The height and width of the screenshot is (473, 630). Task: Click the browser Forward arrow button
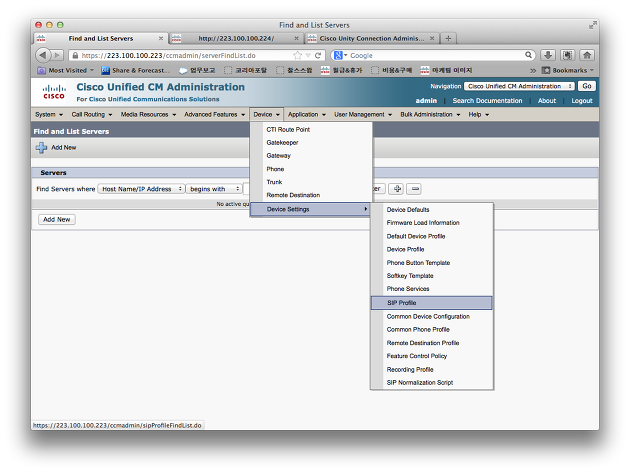click(x=57, y=55)
